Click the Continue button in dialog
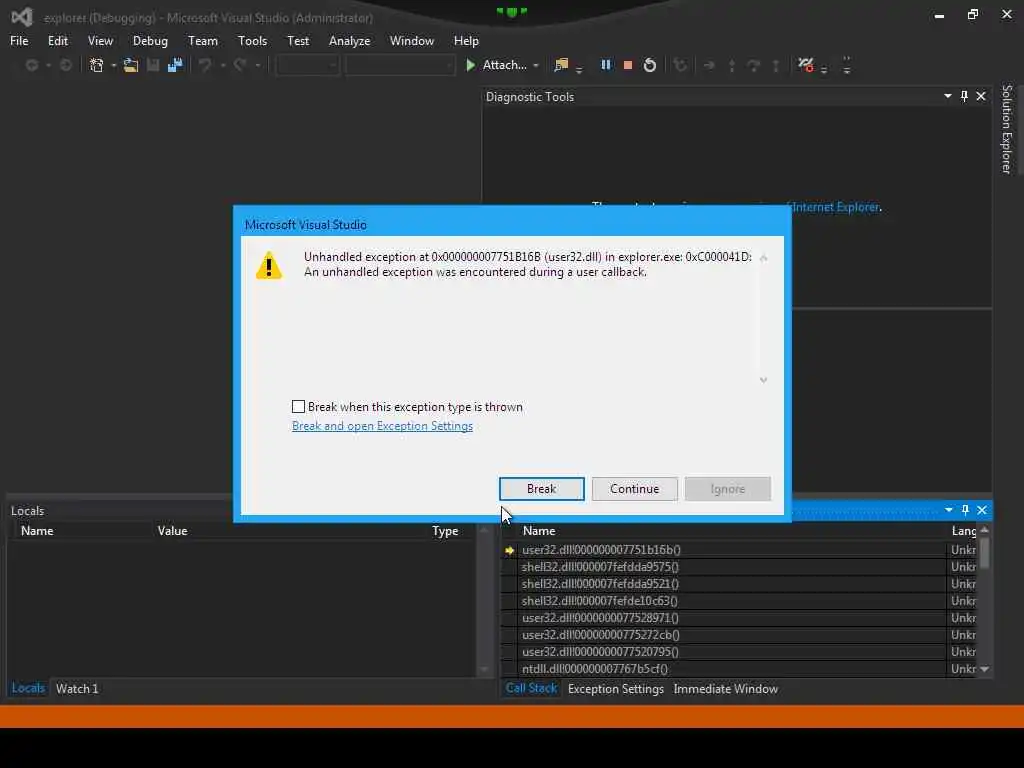Viewport: 1024px width, 768px height. point(634,488)
